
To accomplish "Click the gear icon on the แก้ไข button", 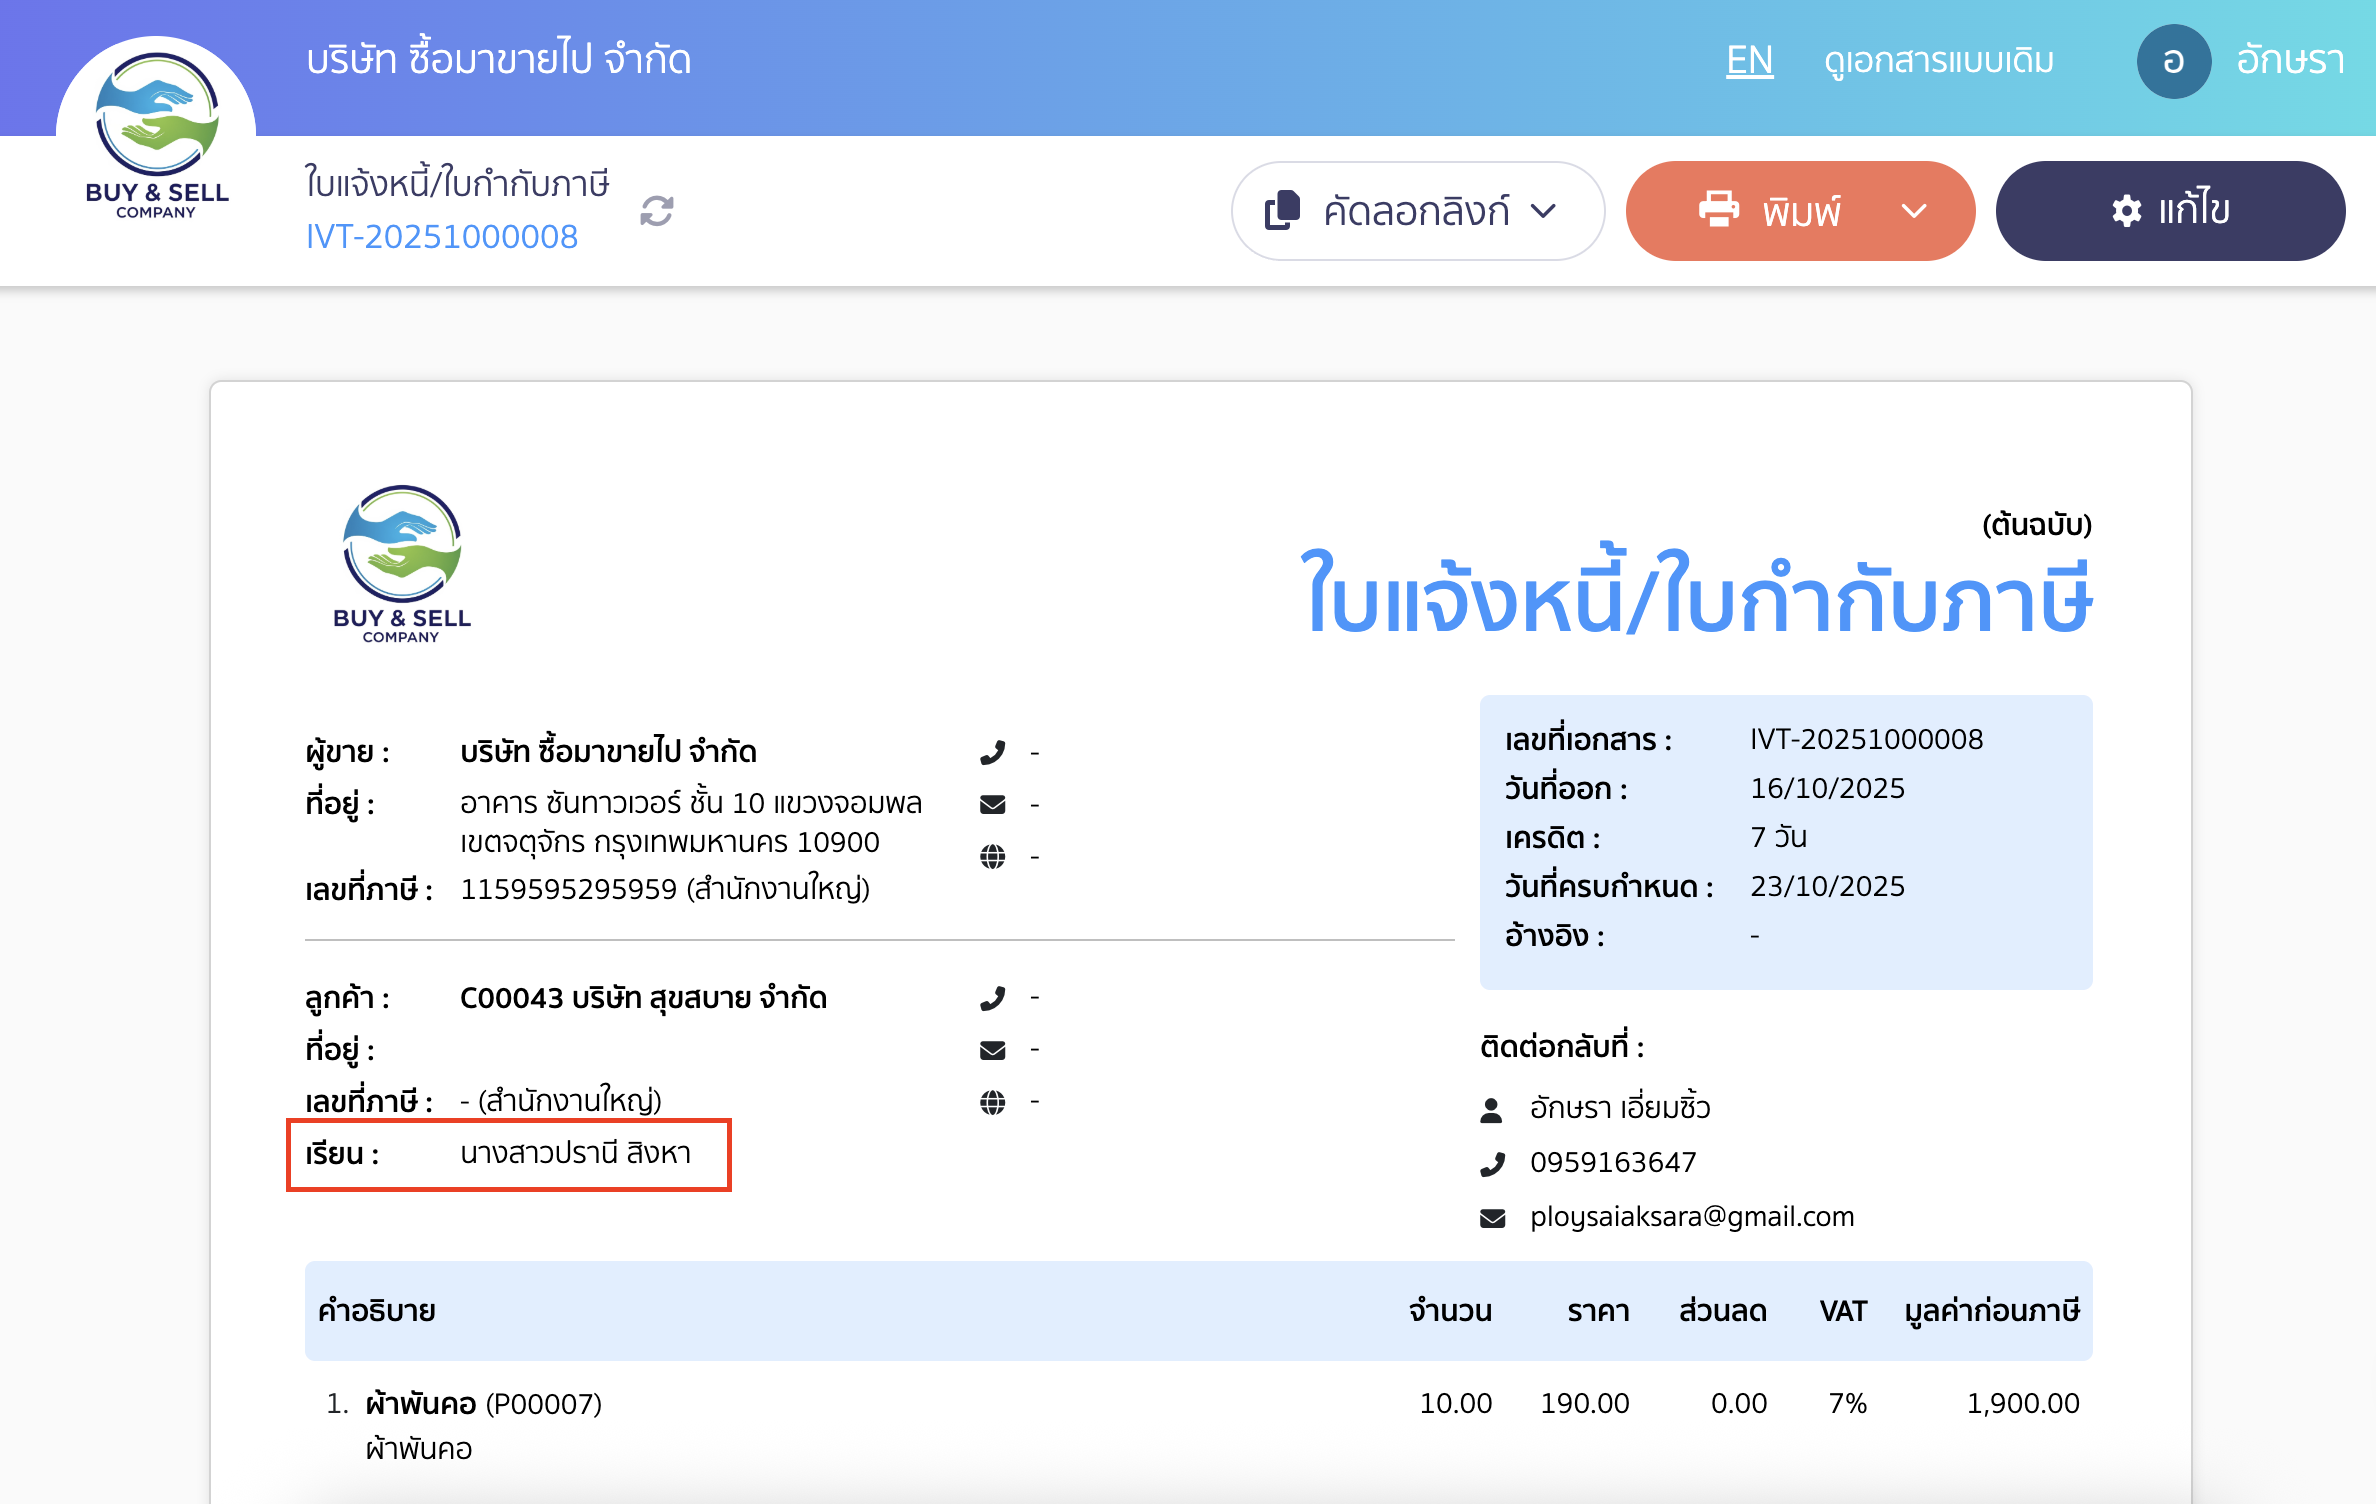I will [2128, 210].
